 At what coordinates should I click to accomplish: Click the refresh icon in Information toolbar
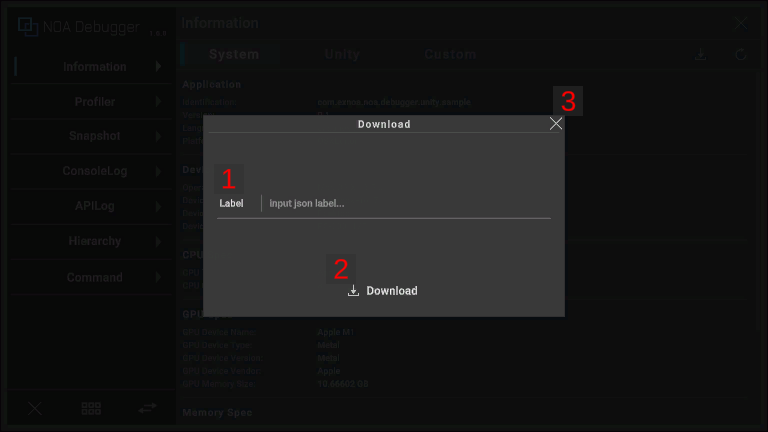click(x=741, y=54)
